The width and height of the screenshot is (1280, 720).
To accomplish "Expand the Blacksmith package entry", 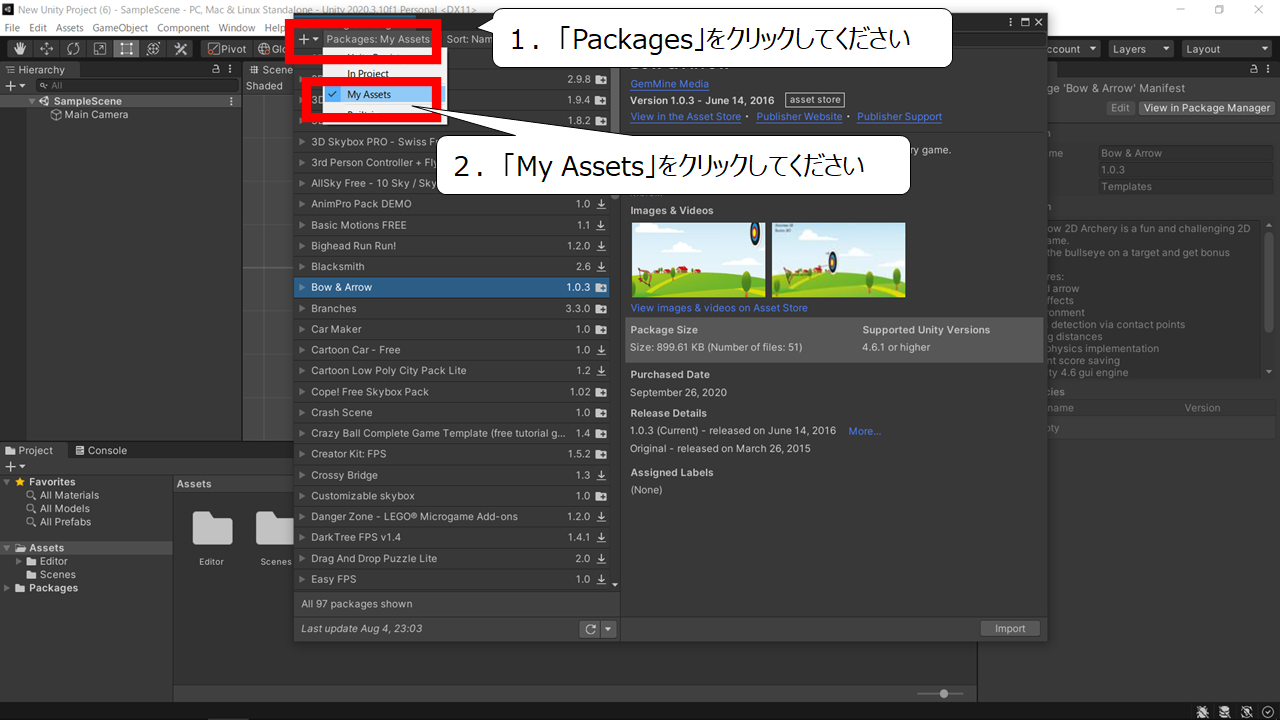I will pos(302,267).
